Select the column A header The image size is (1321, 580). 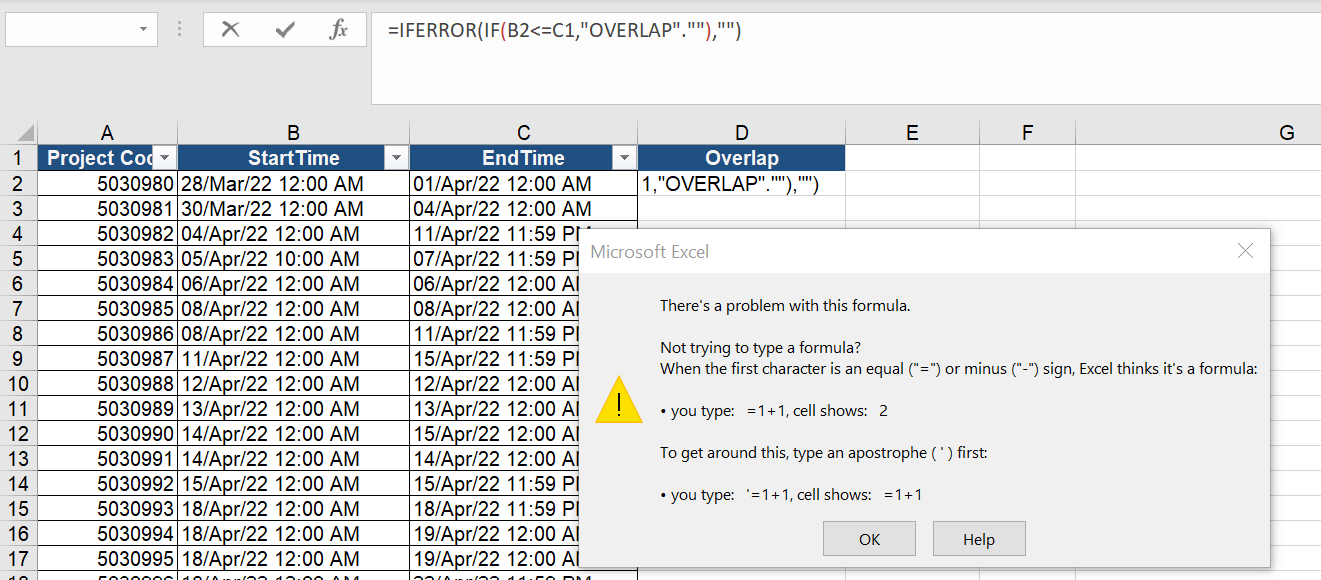click(x=107, y=132)
